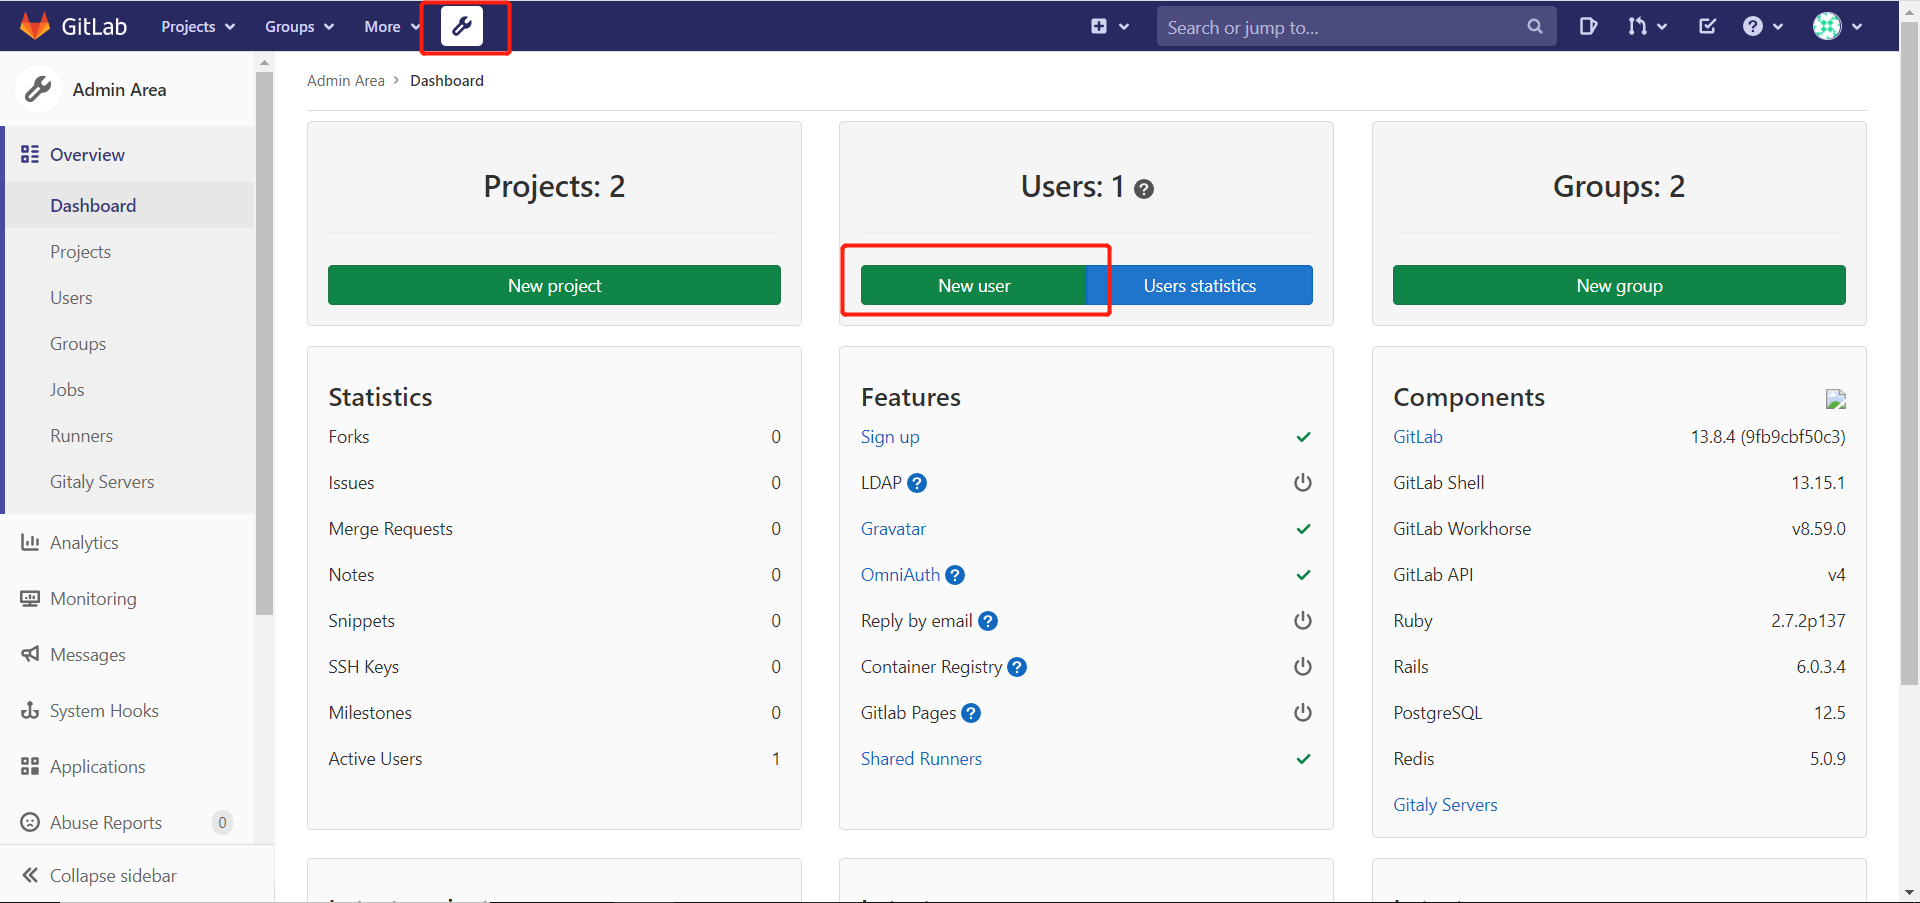Click the Sign up checkmark status
Screen dimensions: 1920x903
point(1303,437)
